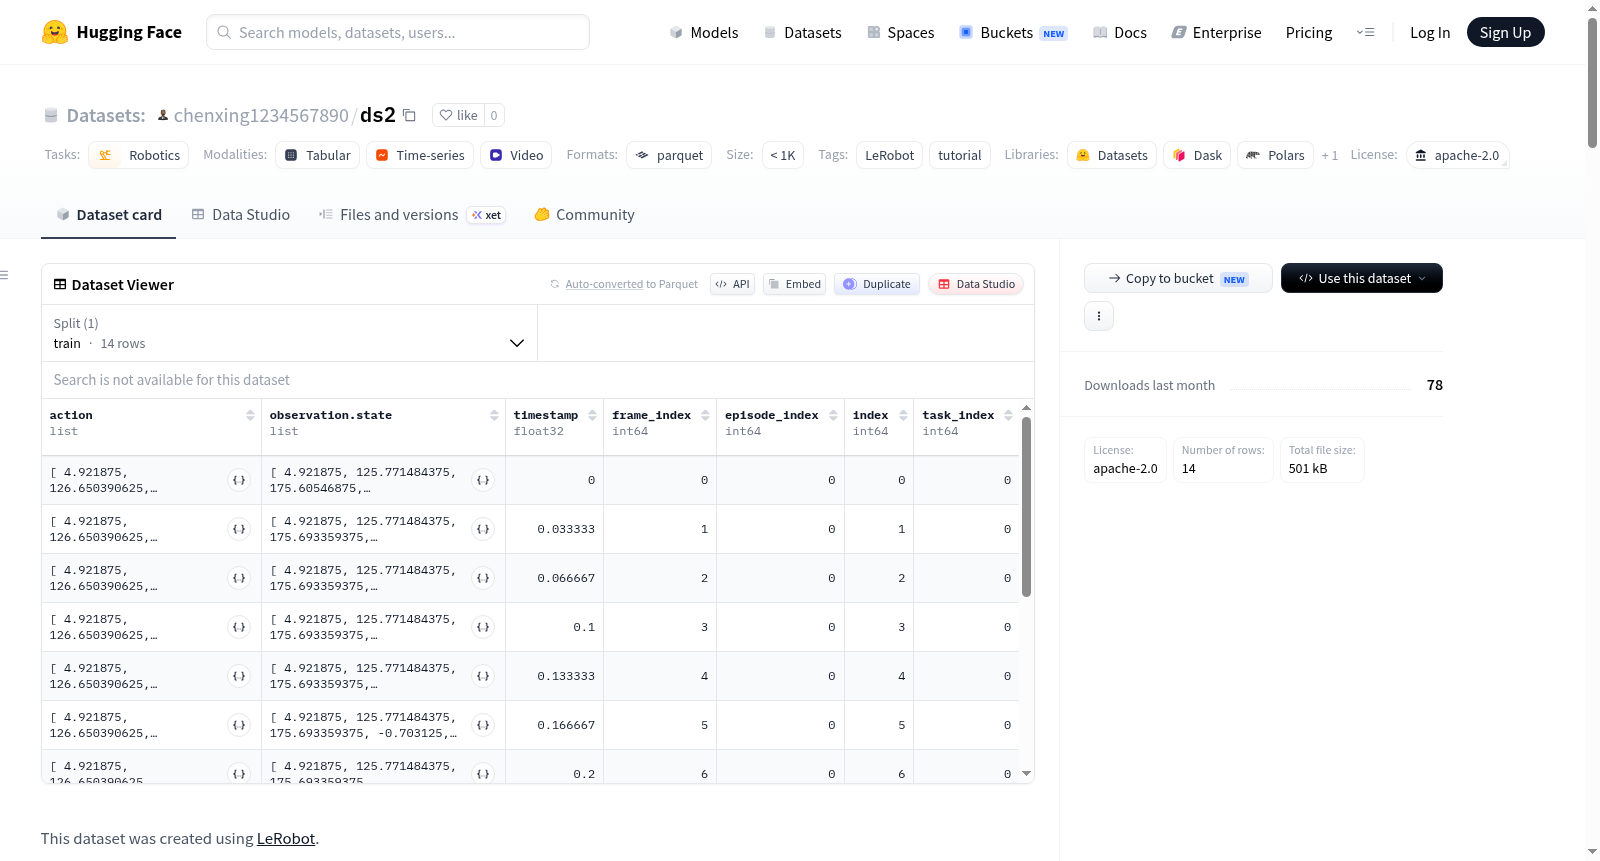Image resolution: width=1600 pixels, height=861 pixels.
Task: Expand action cell in timestamp 0.033333 row
Action: (x=239, y=529)
